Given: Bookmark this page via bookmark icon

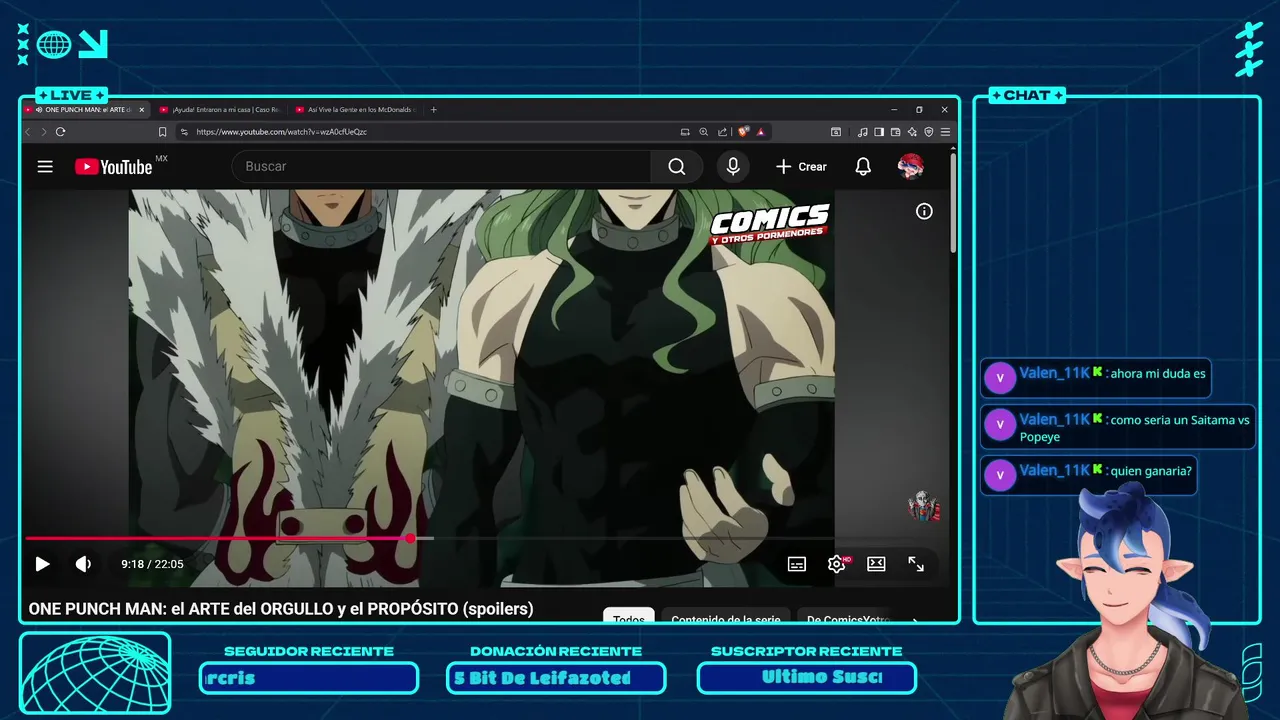Looking at the screenshot, I should [x=163, y=132].
